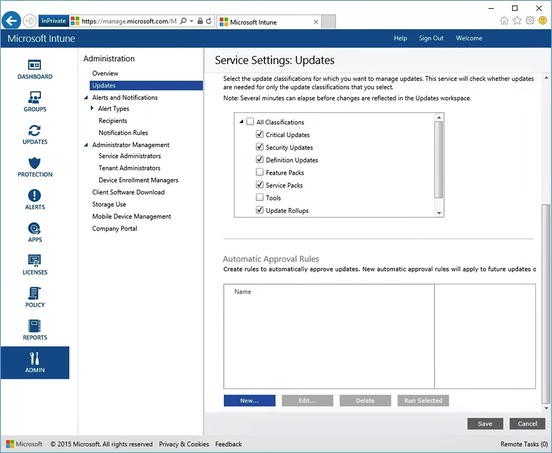The width and height of the screenshot is (552, 453).
Task: Open Client Software Download item
Action: point(128,192)
